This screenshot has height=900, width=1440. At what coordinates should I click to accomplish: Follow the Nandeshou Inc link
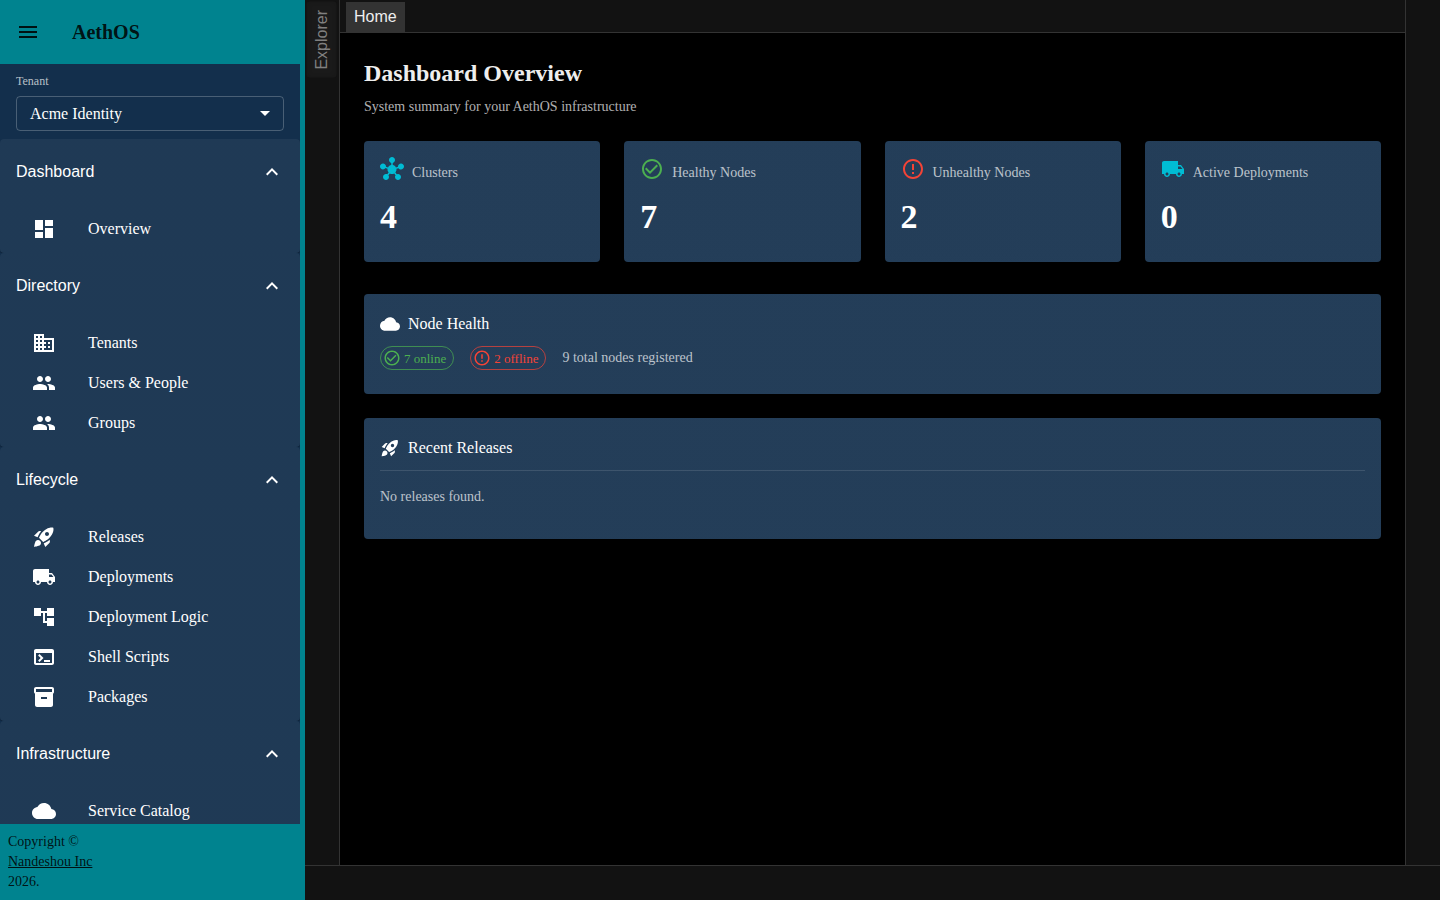pyautogui.click(x=50, y=861)
